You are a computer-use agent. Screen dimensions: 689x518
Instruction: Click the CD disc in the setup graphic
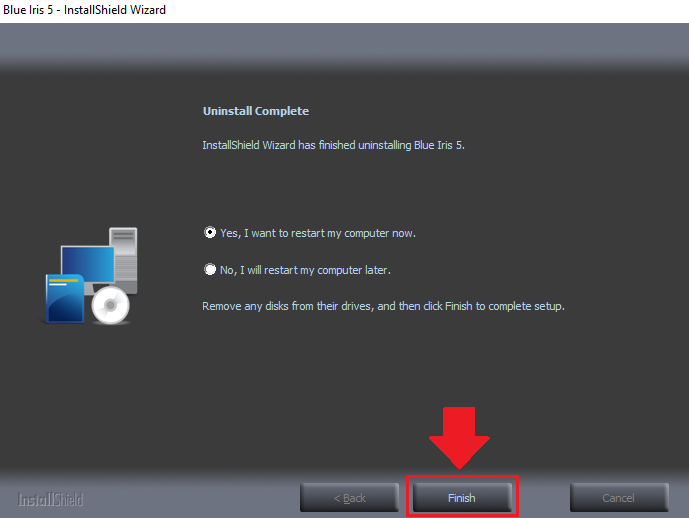tap(110, 305)
